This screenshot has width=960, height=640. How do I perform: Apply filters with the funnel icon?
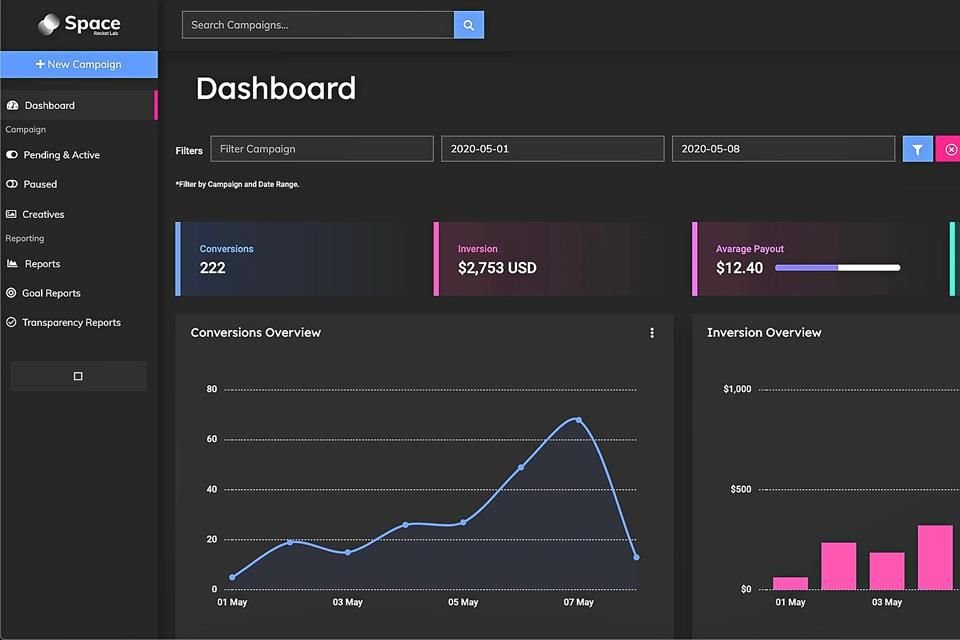917,149
